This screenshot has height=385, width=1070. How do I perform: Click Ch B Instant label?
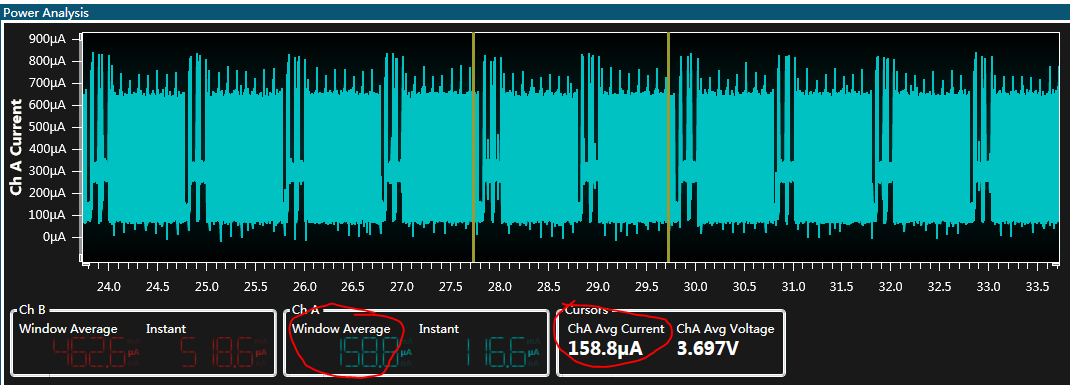click(x=166, y=328)
